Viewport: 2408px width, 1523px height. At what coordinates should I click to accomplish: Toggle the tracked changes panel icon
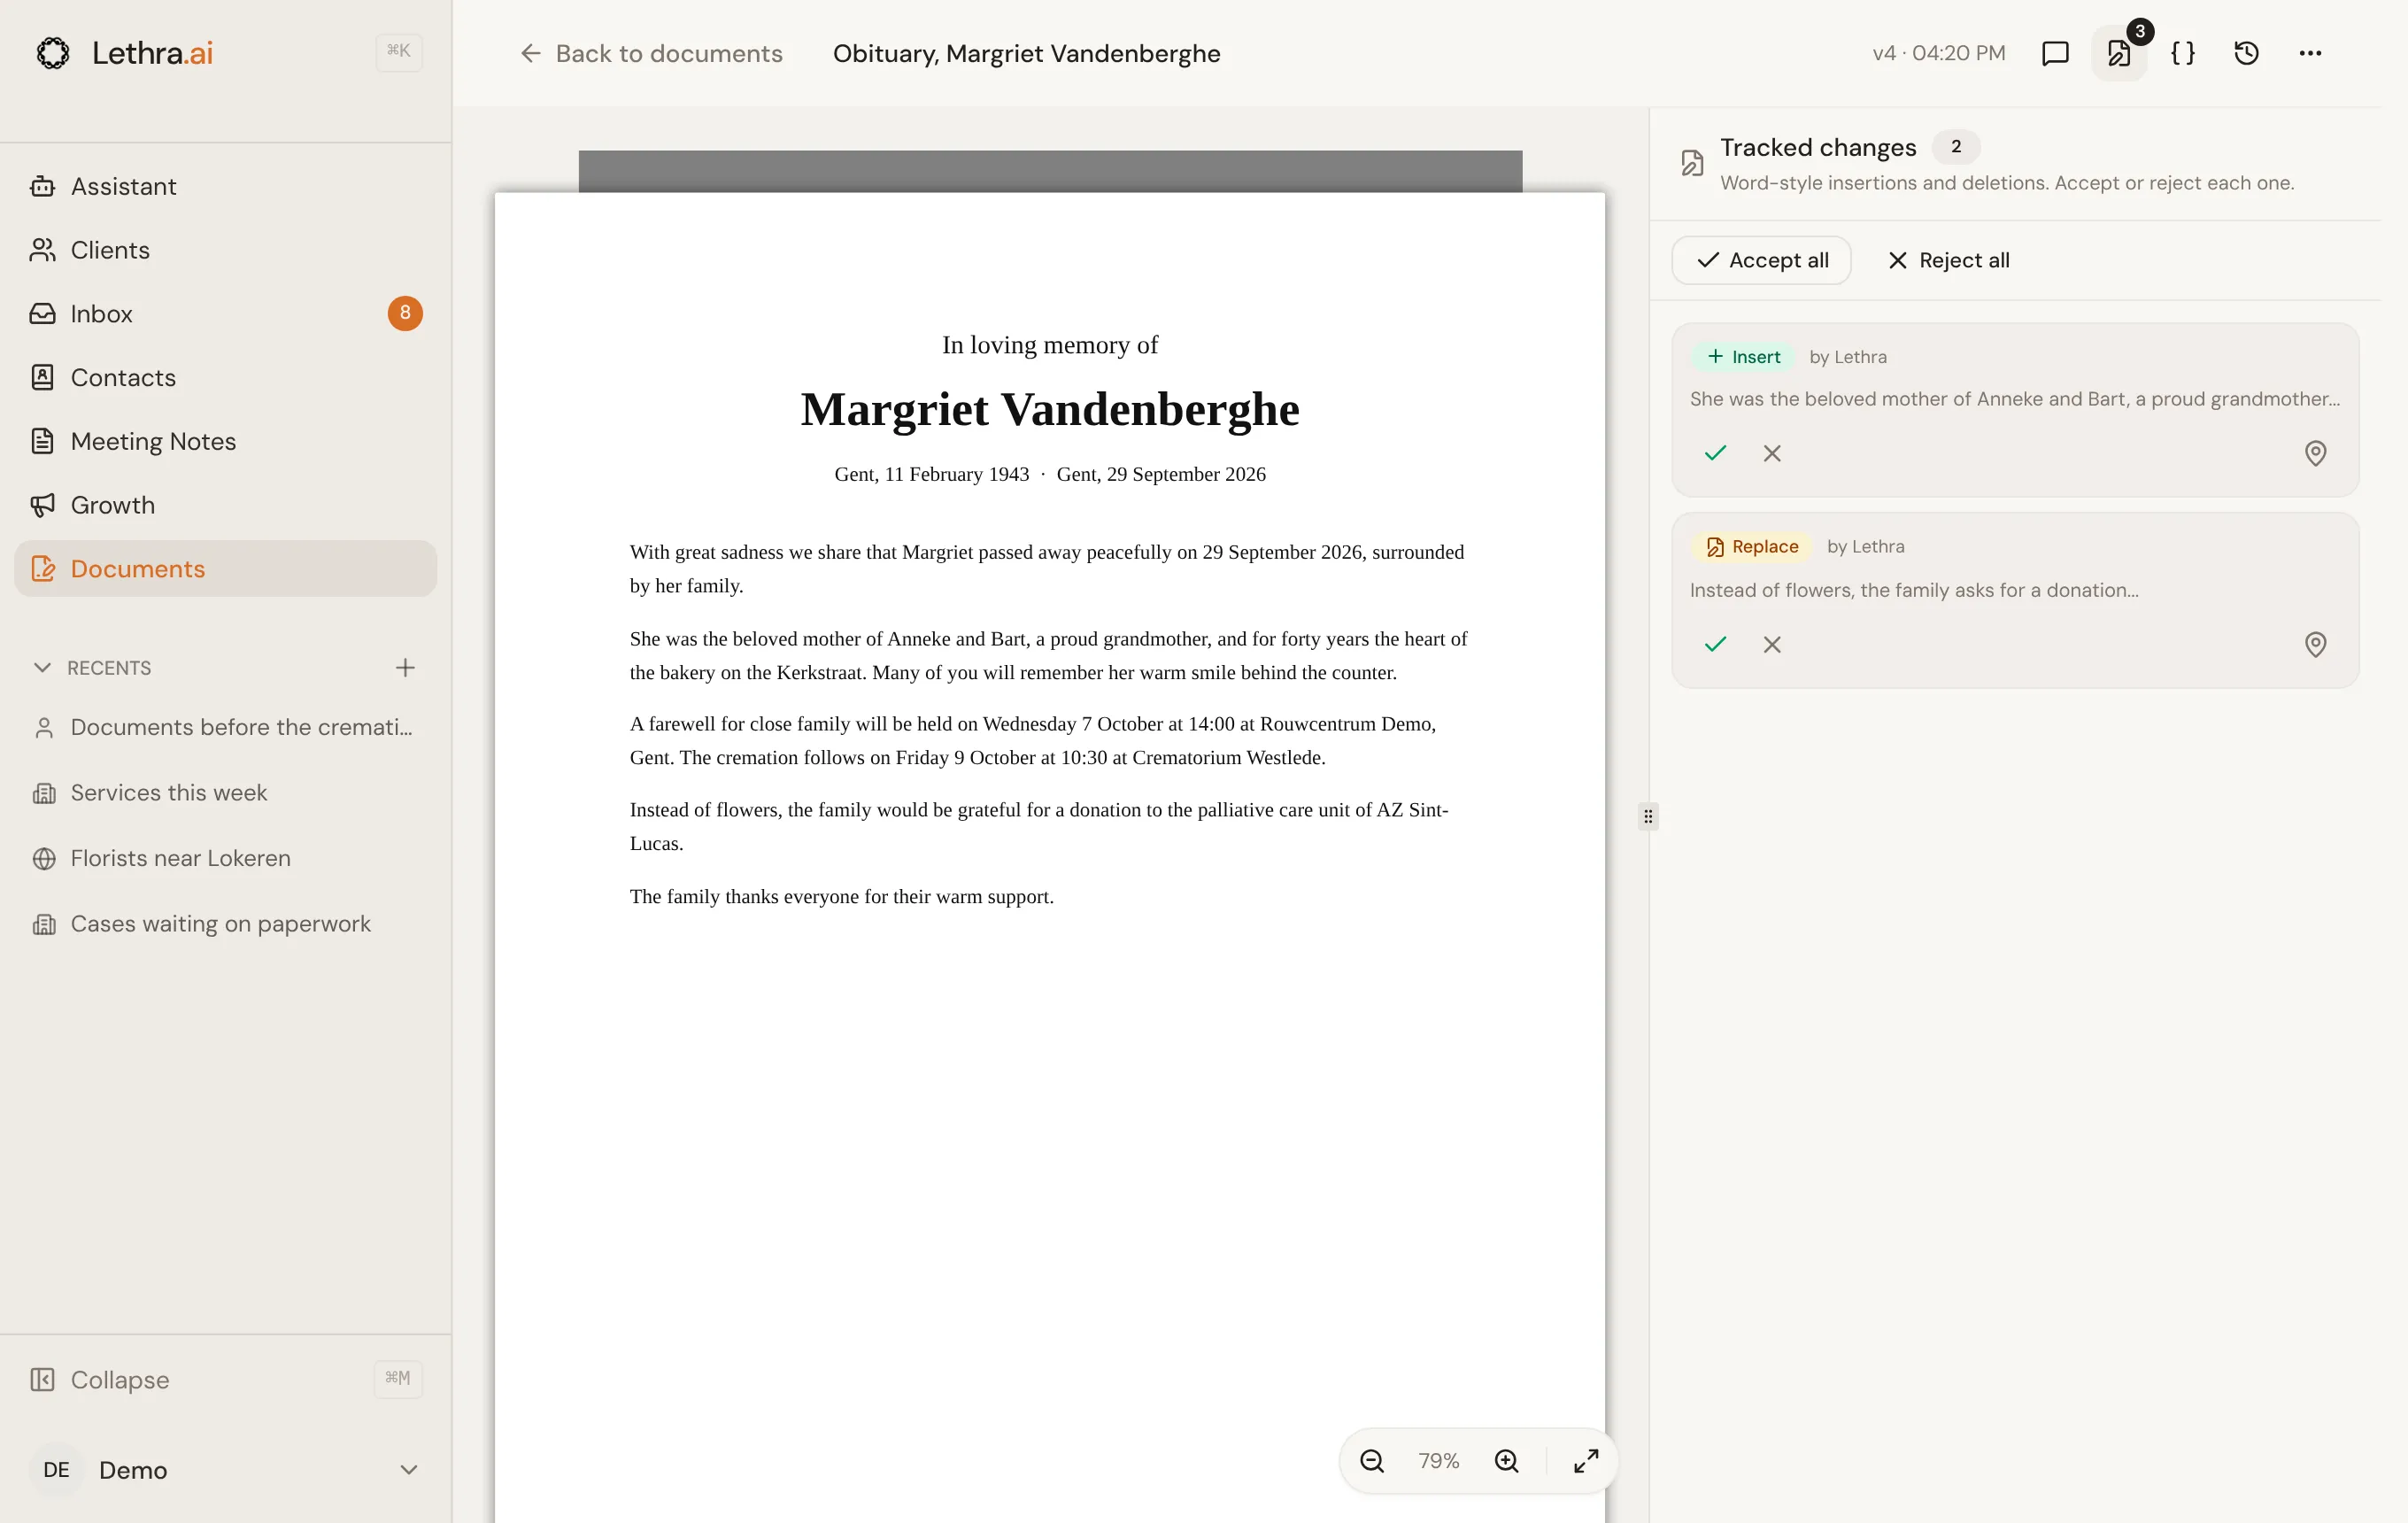click(2118, 53)
